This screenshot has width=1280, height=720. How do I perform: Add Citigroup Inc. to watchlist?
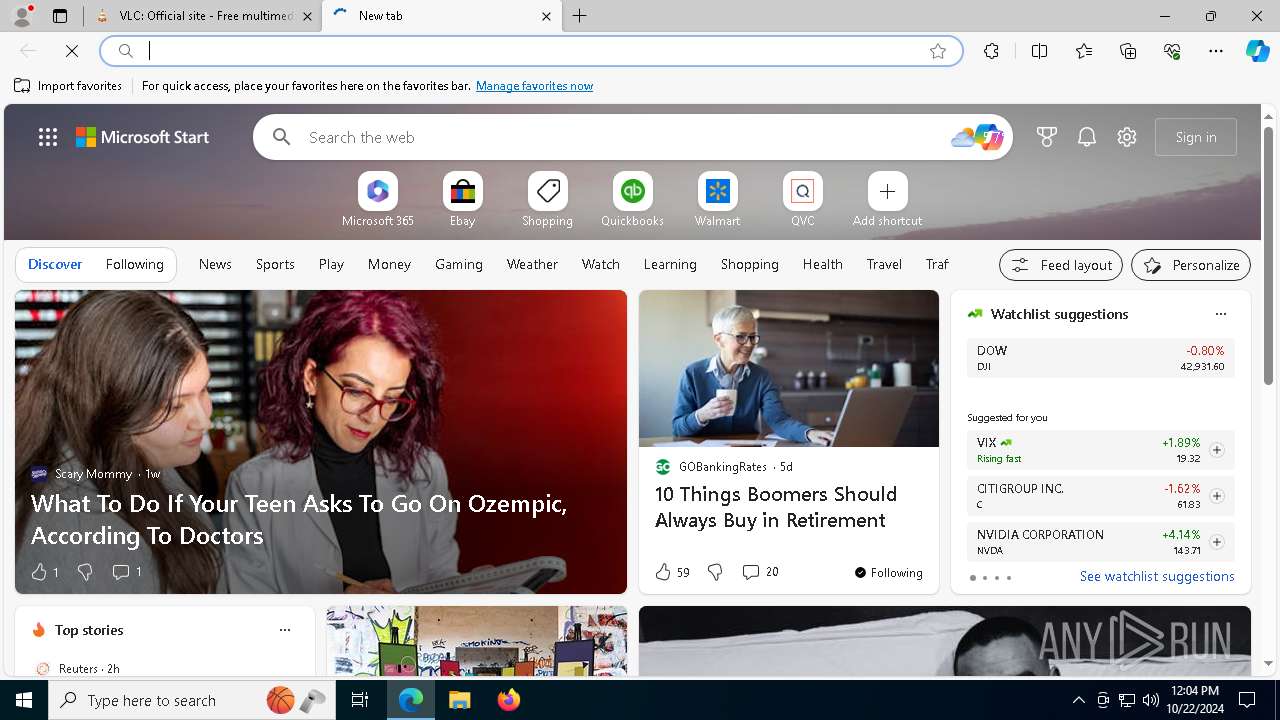coord(1216,496)
